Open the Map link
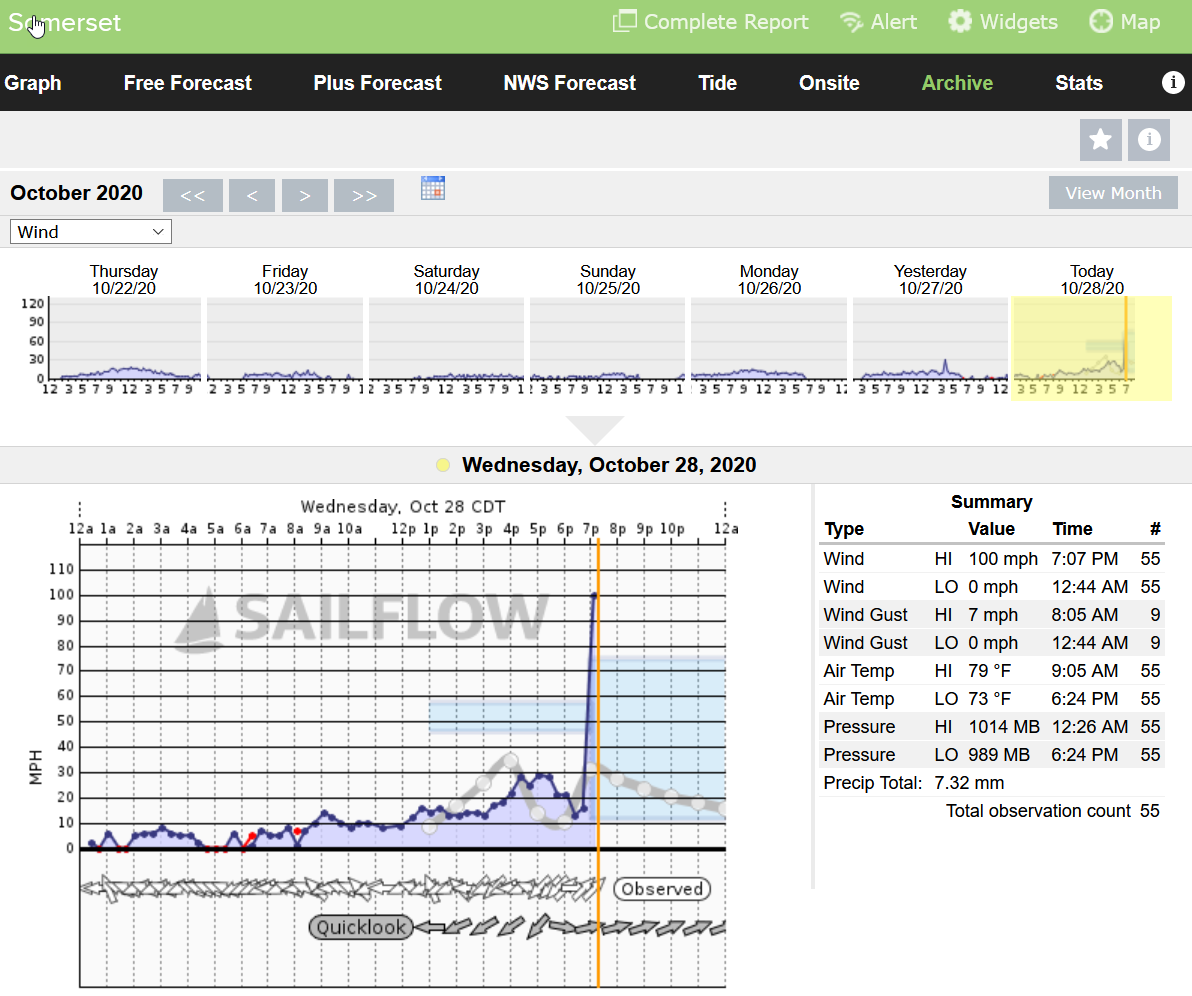This screenshot has width=1192, height=996. 1124,22
